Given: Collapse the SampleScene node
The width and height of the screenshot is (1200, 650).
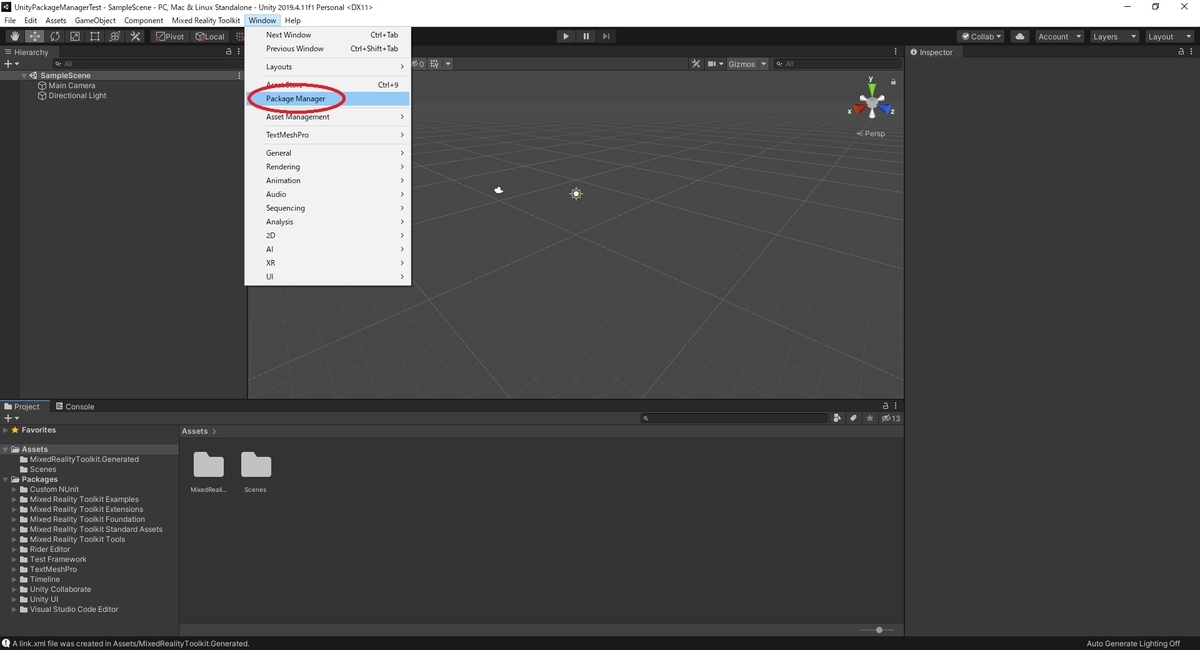Looking at the screenshot, I should (24, 76).
